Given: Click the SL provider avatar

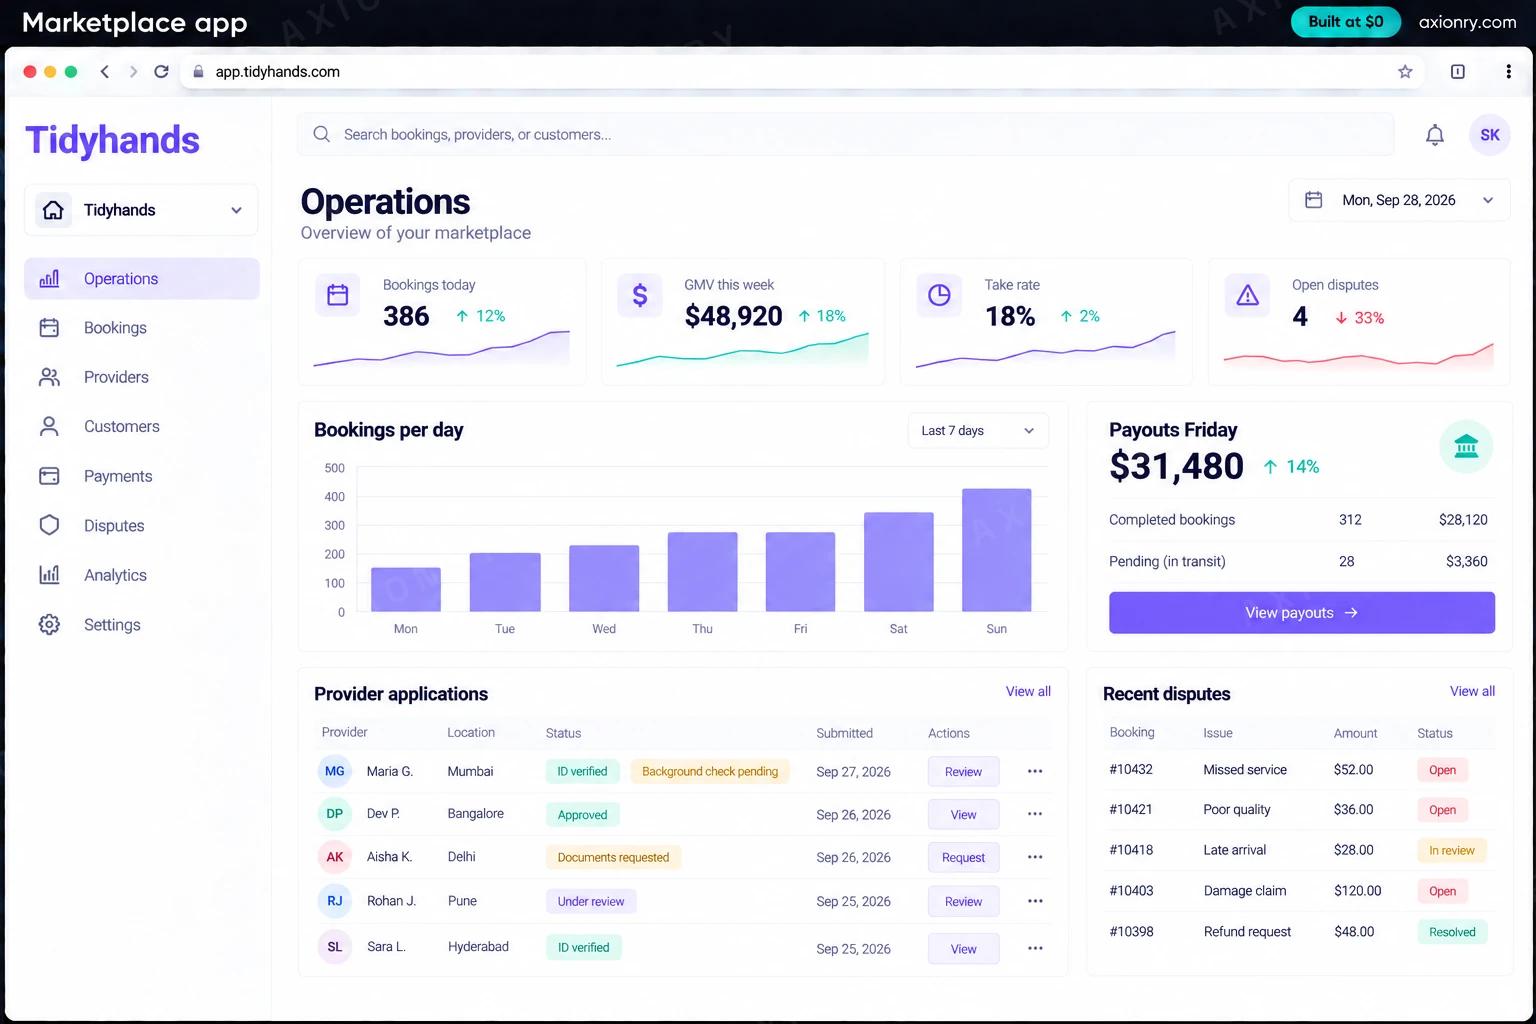Looking at the screenshot, I should pos(335,947).
